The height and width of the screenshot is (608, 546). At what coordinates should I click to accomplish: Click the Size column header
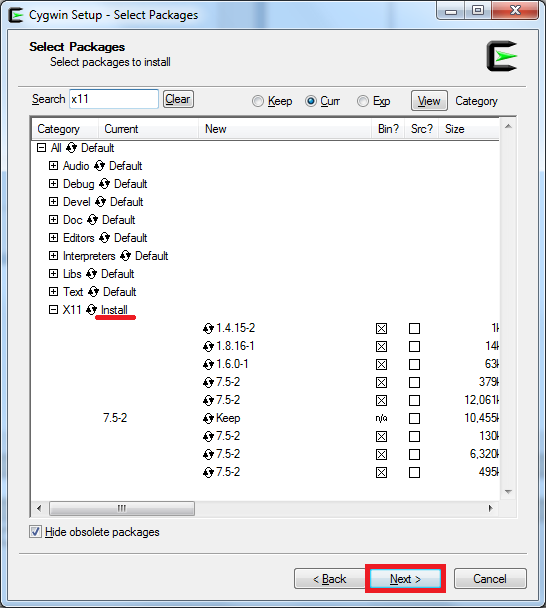(x=468, y=129)
